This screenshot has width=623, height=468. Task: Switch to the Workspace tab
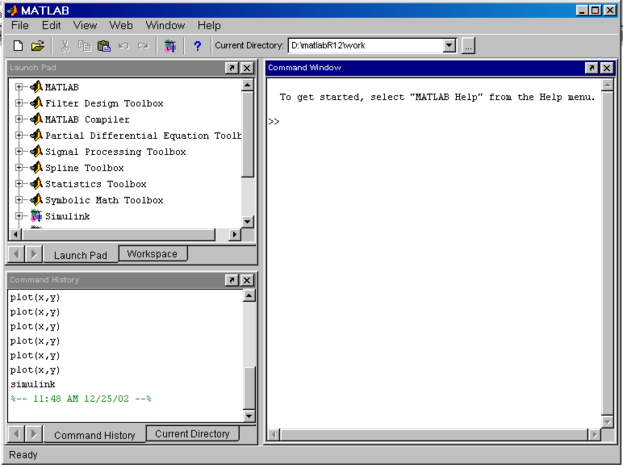(152, 254)
